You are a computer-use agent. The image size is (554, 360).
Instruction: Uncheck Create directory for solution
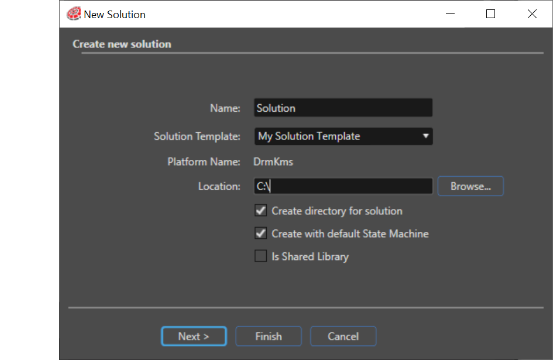[261, 211]
